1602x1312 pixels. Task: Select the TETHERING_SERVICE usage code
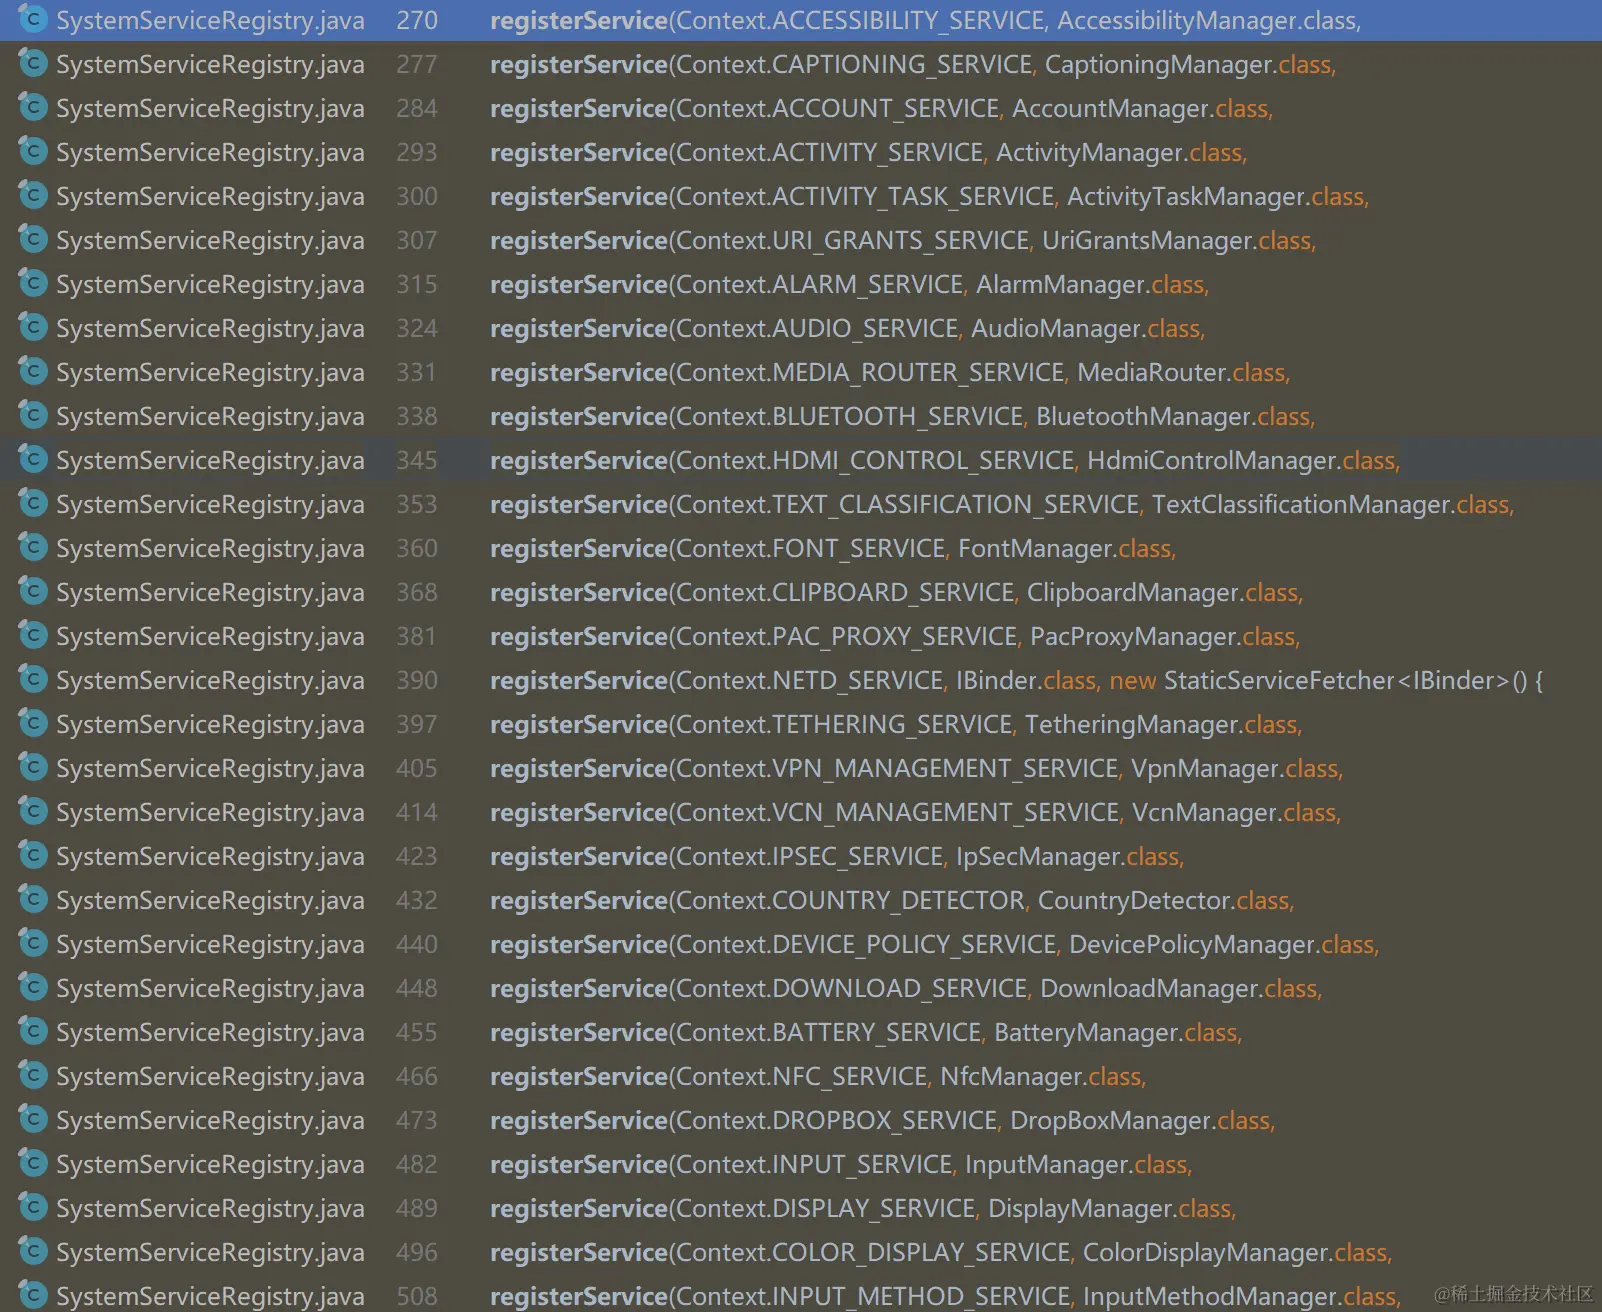896,725
